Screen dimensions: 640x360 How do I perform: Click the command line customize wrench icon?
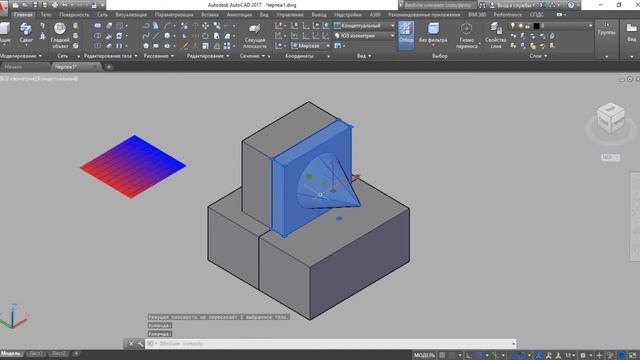tap(140, 344)
